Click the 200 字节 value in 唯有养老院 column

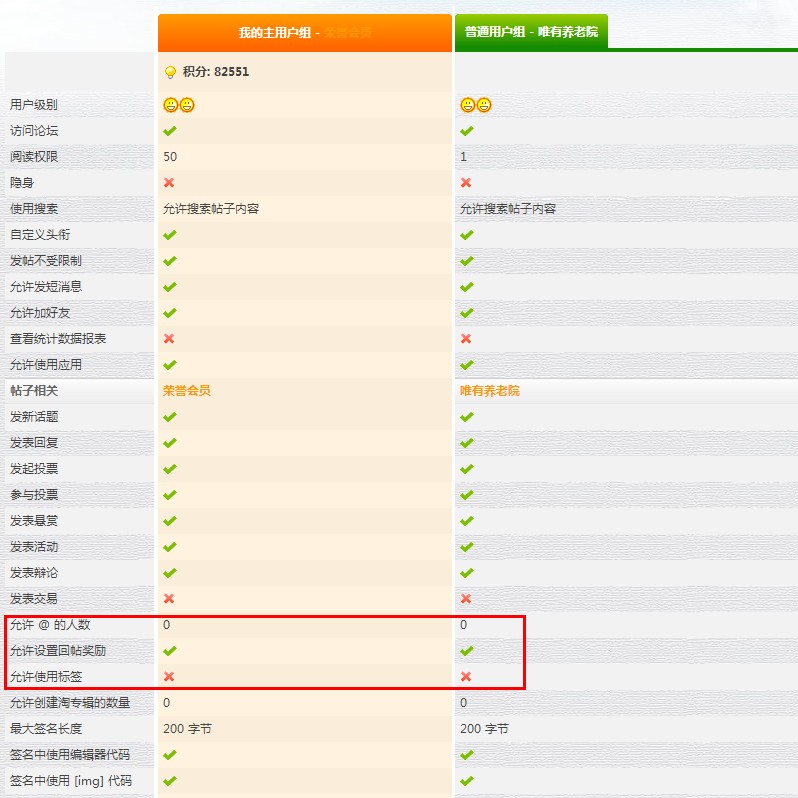pyautogui.click(x=484, y=729)
